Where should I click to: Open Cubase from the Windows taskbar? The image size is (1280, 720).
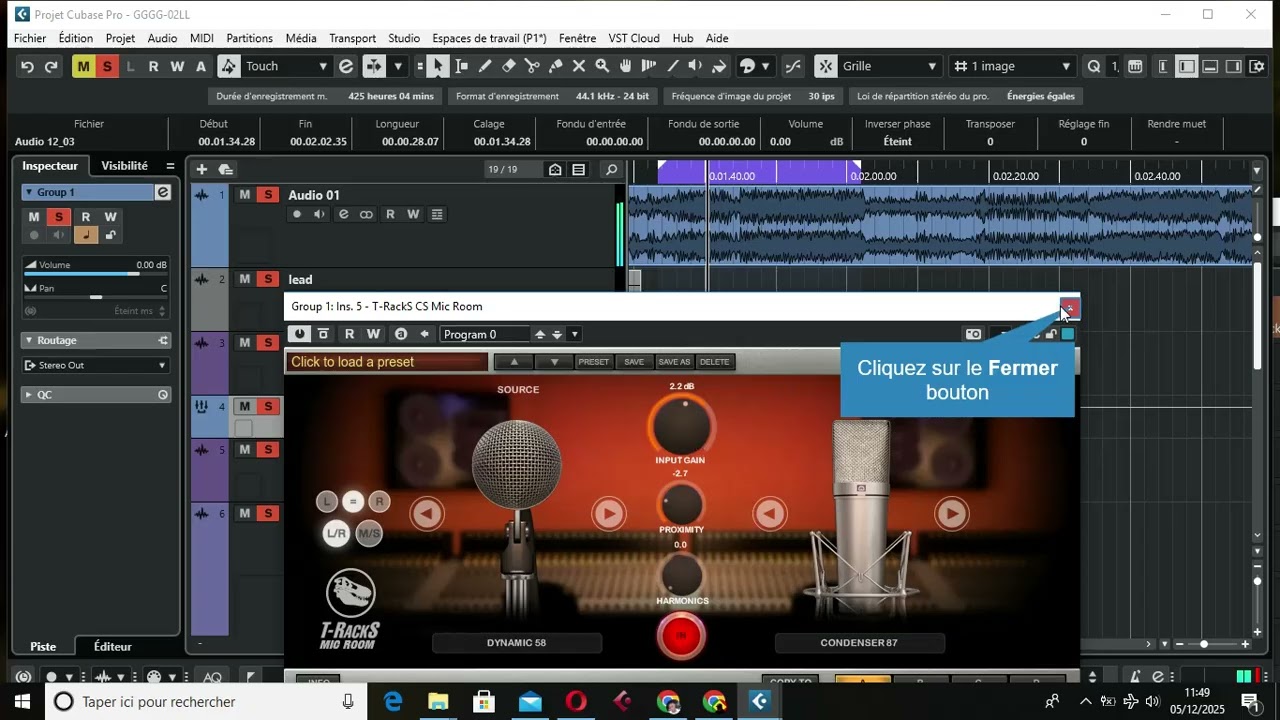pos(760,702)
